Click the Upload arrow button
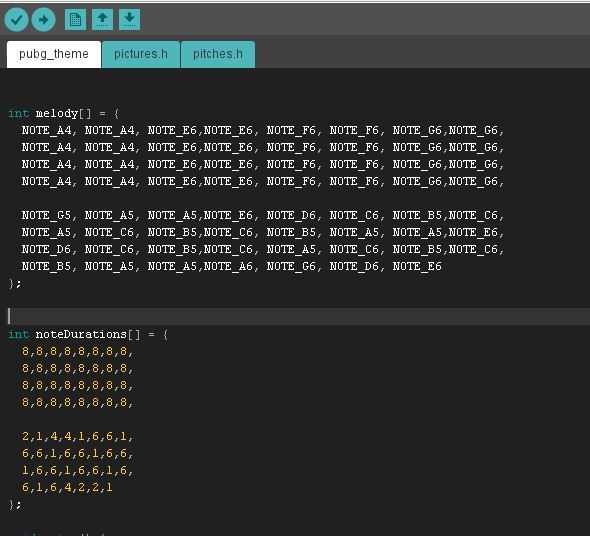The image size is (590, 536). (43, 19)
